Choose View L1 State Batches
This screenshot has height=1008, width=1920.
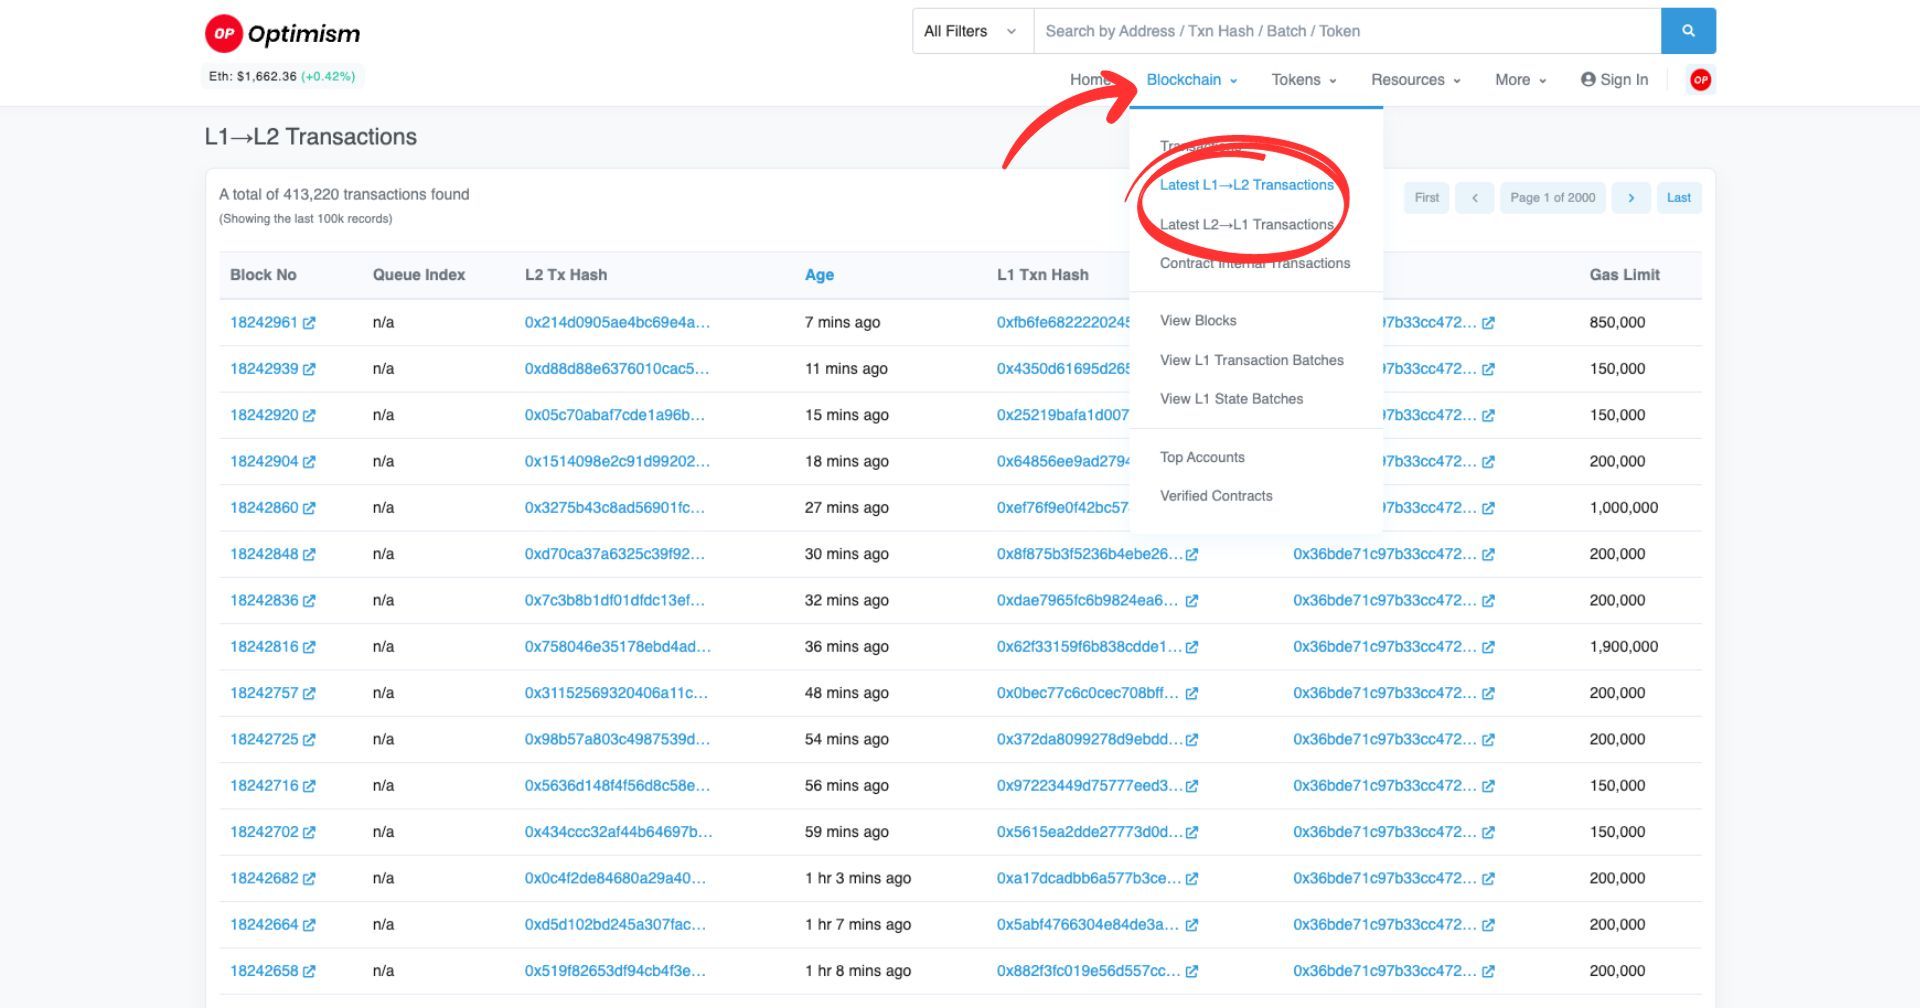point(1232,398)
